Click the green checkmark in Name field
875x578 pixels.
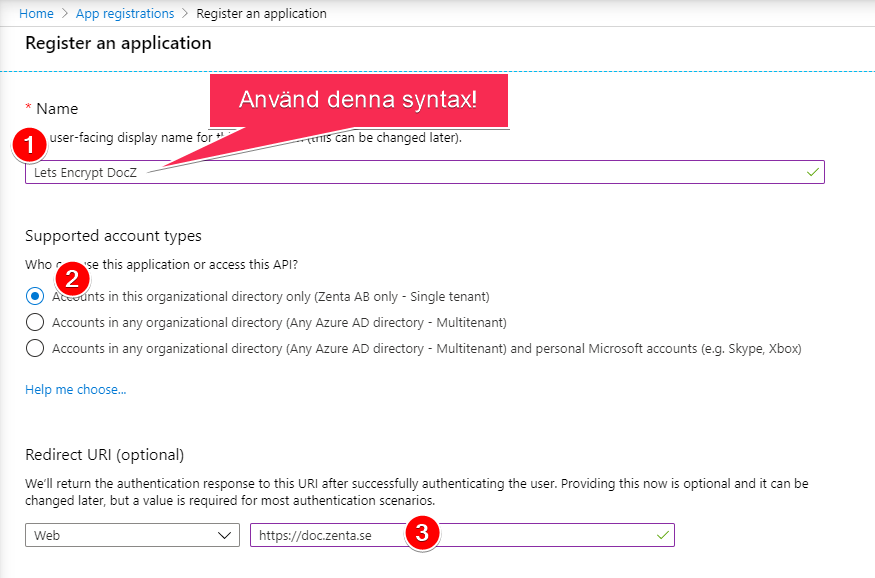pos(812,172)
